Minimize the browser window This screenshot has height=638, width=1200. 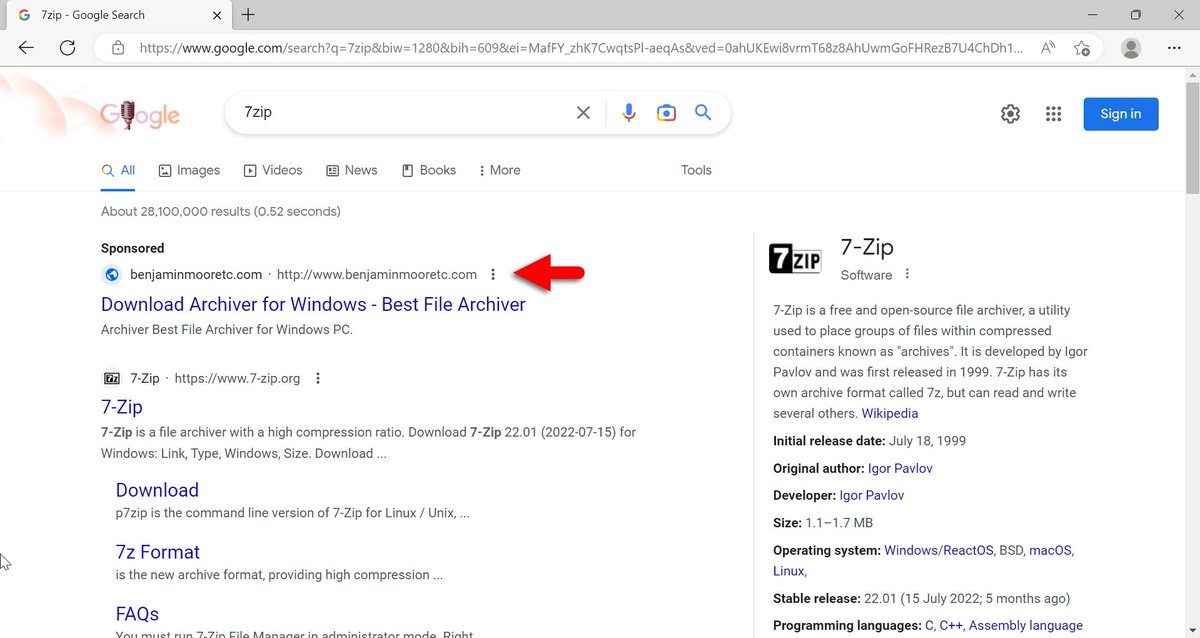point(1090,15)
